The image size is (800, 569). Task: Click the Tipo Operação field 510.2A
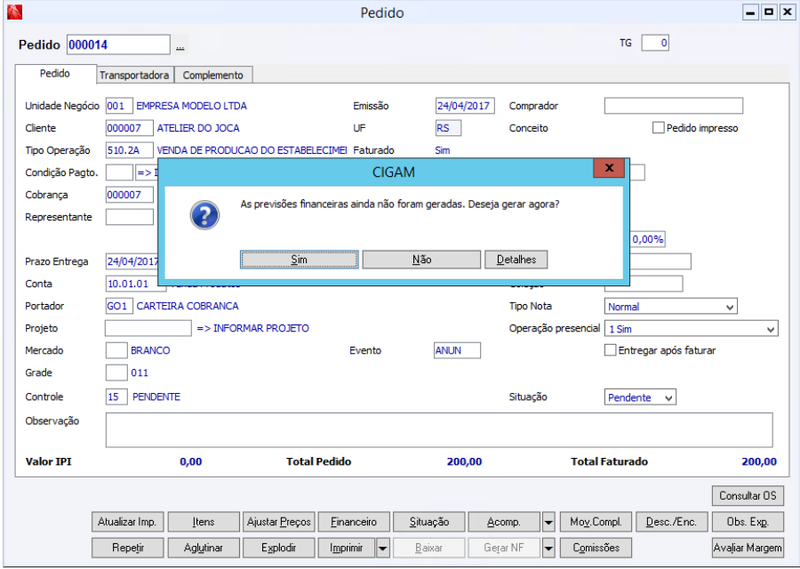130,151
